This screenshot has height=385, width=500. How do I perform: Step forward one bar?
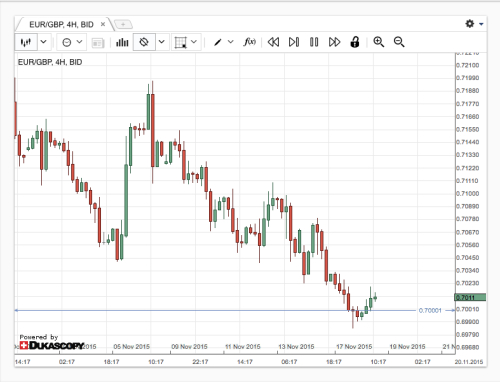(294, 42)
